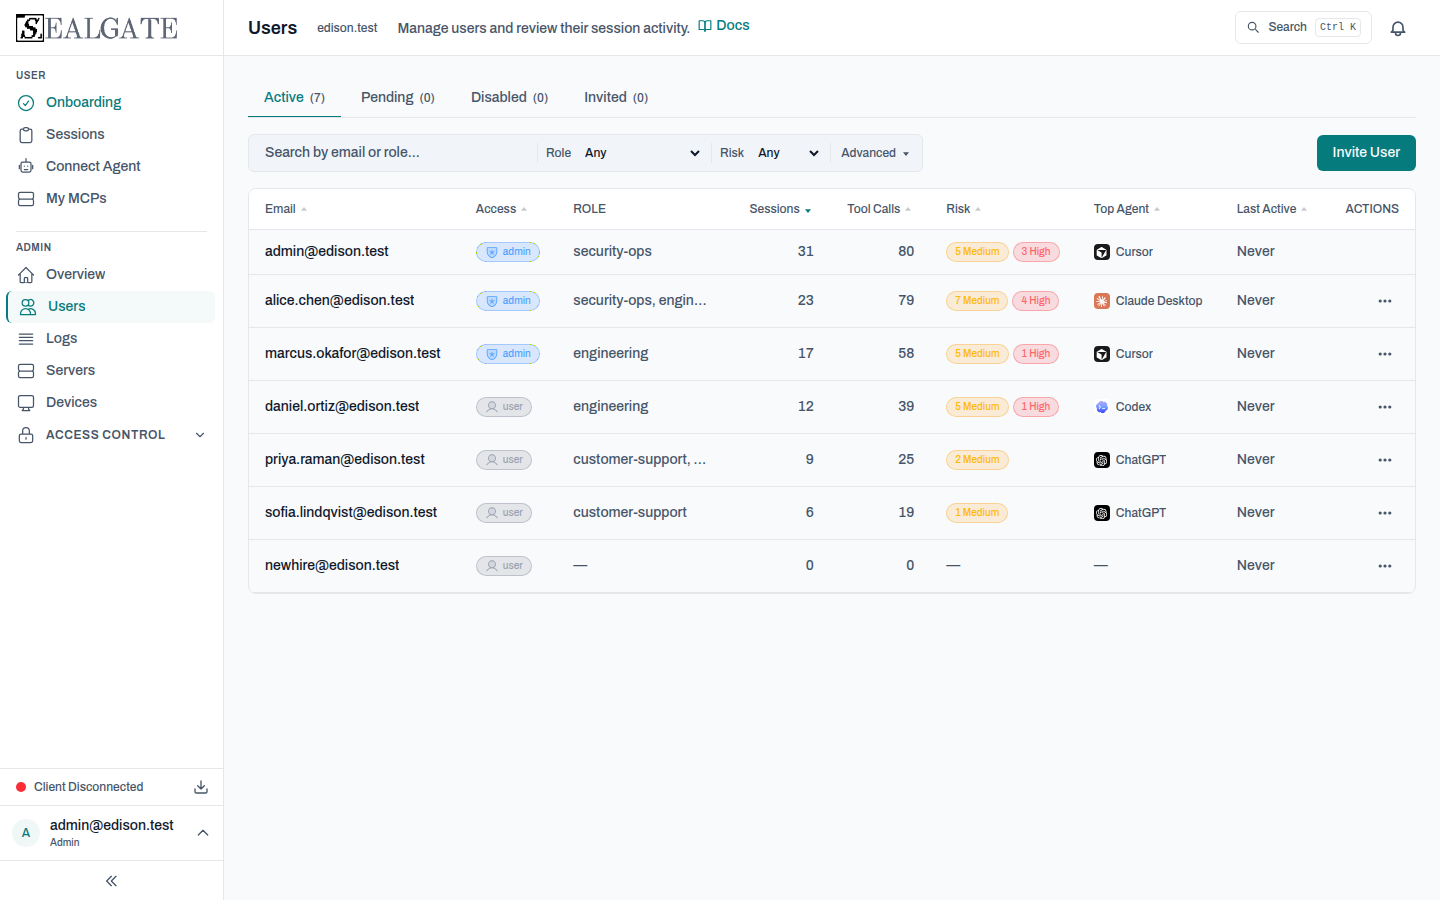Open actions menu for newhire@edison.test
This screenshot has height=900, width=1440.
pyautogui.click(x=1384, y=566)
